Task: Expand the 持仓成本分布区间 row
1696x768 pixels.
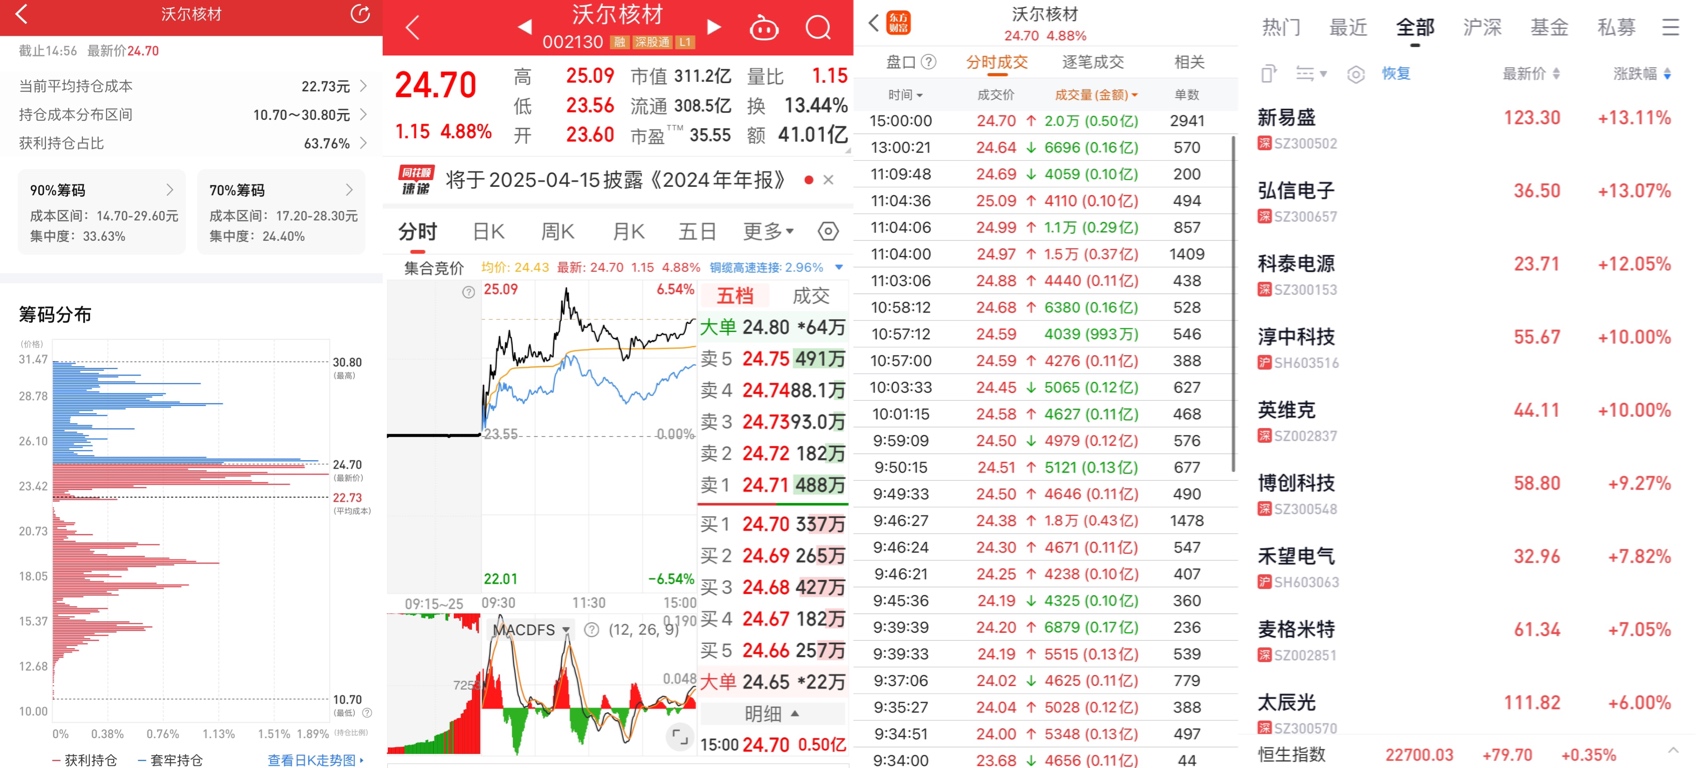Action: coord(191,115)
